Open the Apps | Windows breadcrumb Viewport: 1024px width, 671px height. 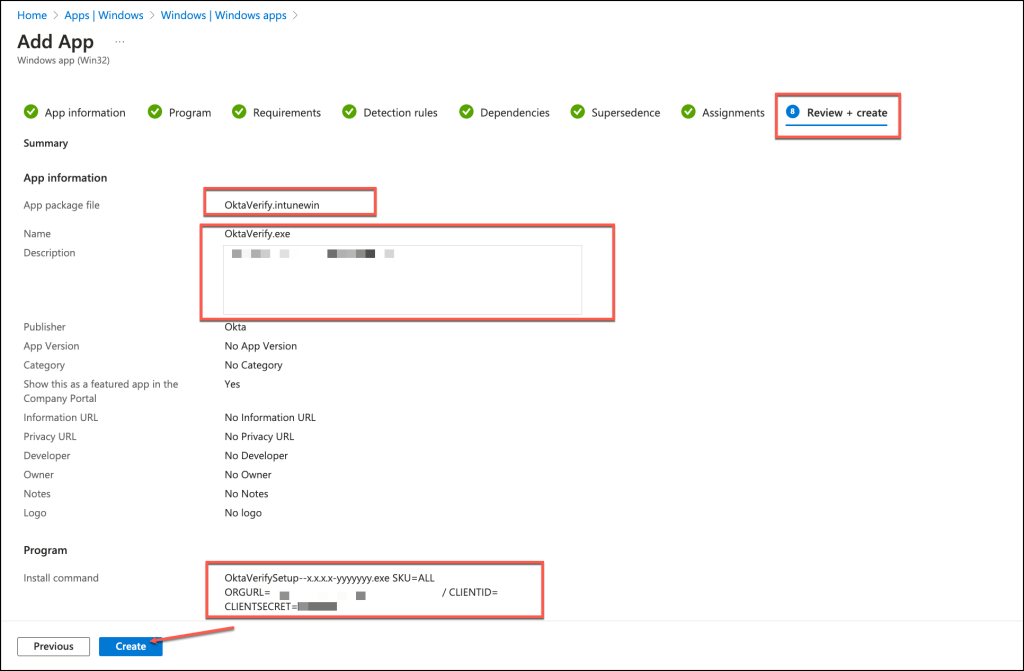[x=103, y=15]
